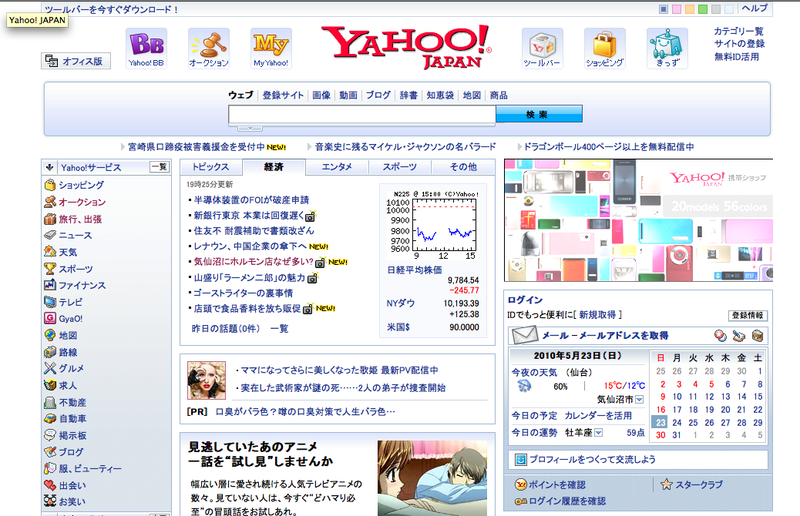Click the オフィス版 button

coord(76,61)
